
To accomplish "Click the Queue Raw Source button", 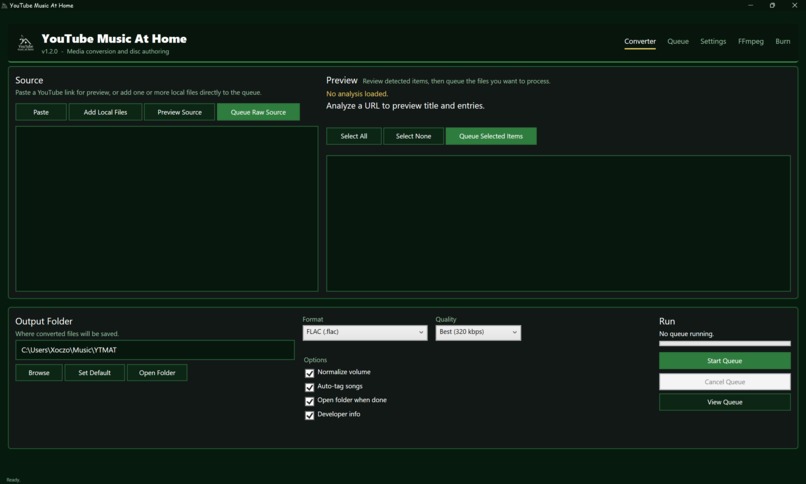I will pyautogui.click(x=258, y=112).
